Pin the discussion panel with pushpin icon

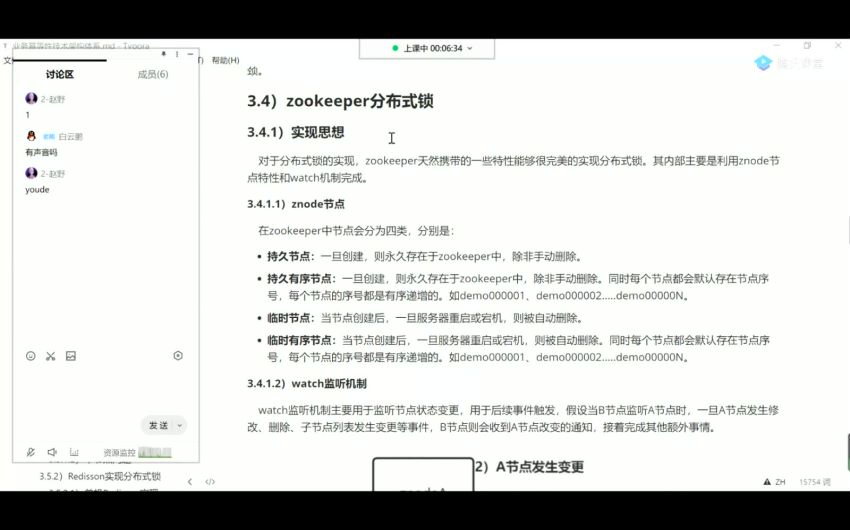click(x=163, y=54)
